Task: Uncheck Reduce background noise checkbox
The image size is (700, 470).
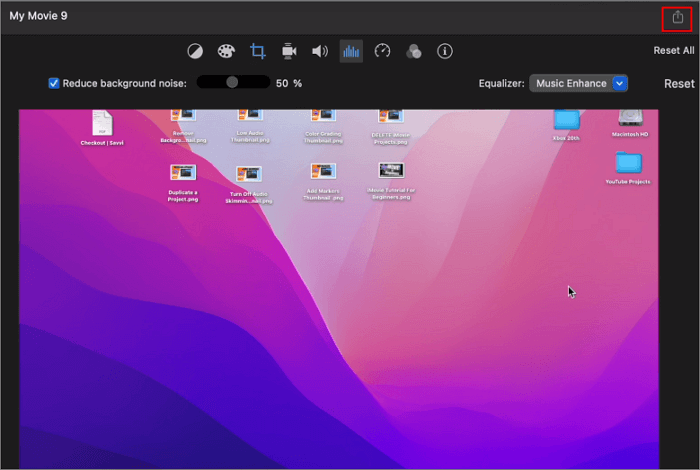Action: tap(54, 83)
